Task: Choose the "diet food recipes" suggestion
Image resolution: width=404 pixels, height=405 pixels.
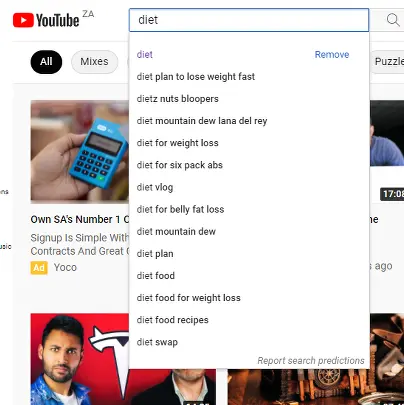Action: tap(172, 320)
